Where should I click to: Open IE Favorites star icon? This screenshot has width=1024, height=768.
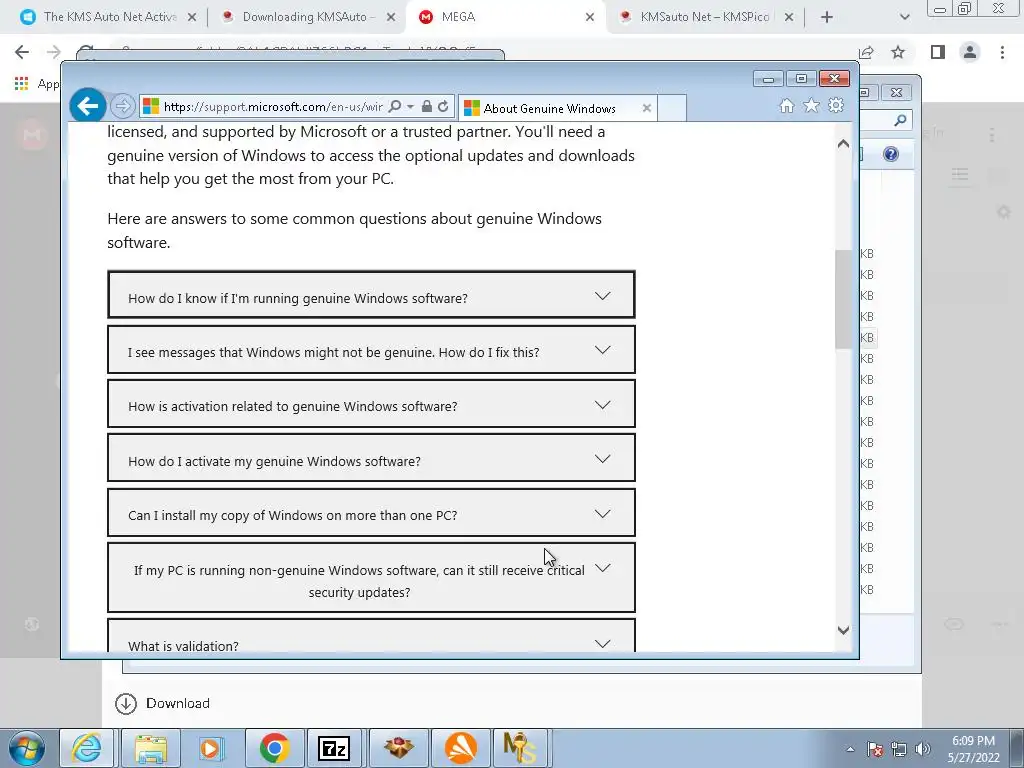pyautogui.click(x=811, y=105)
